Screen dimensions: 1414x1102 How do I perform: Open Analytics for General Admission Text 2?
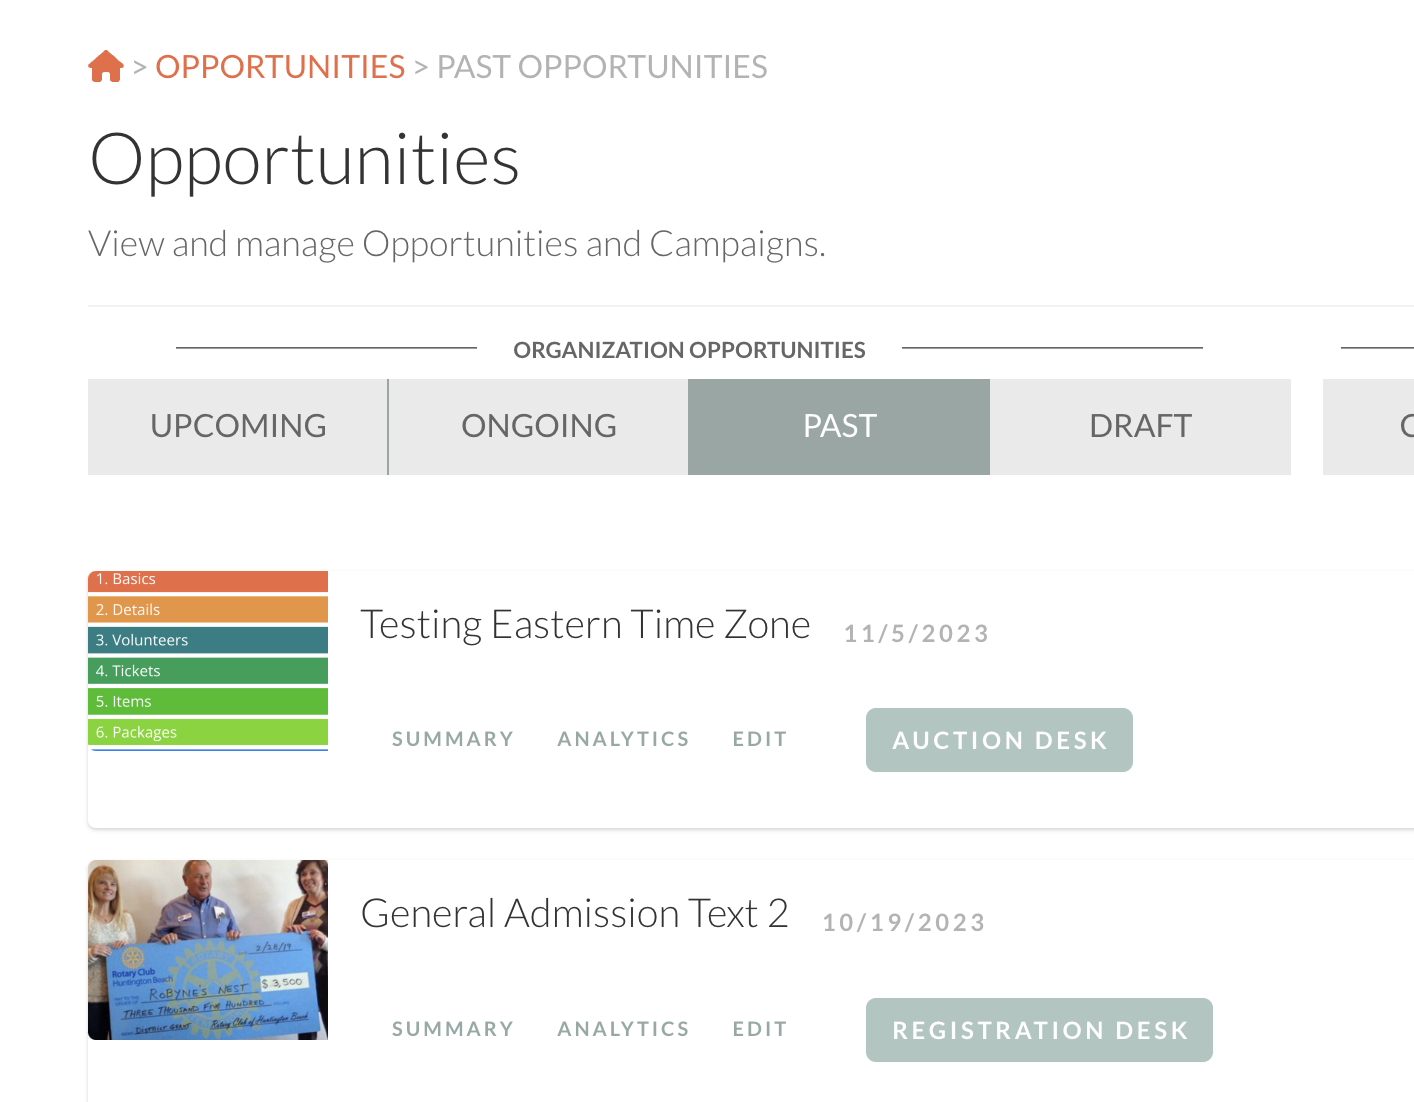point(623,1029)
